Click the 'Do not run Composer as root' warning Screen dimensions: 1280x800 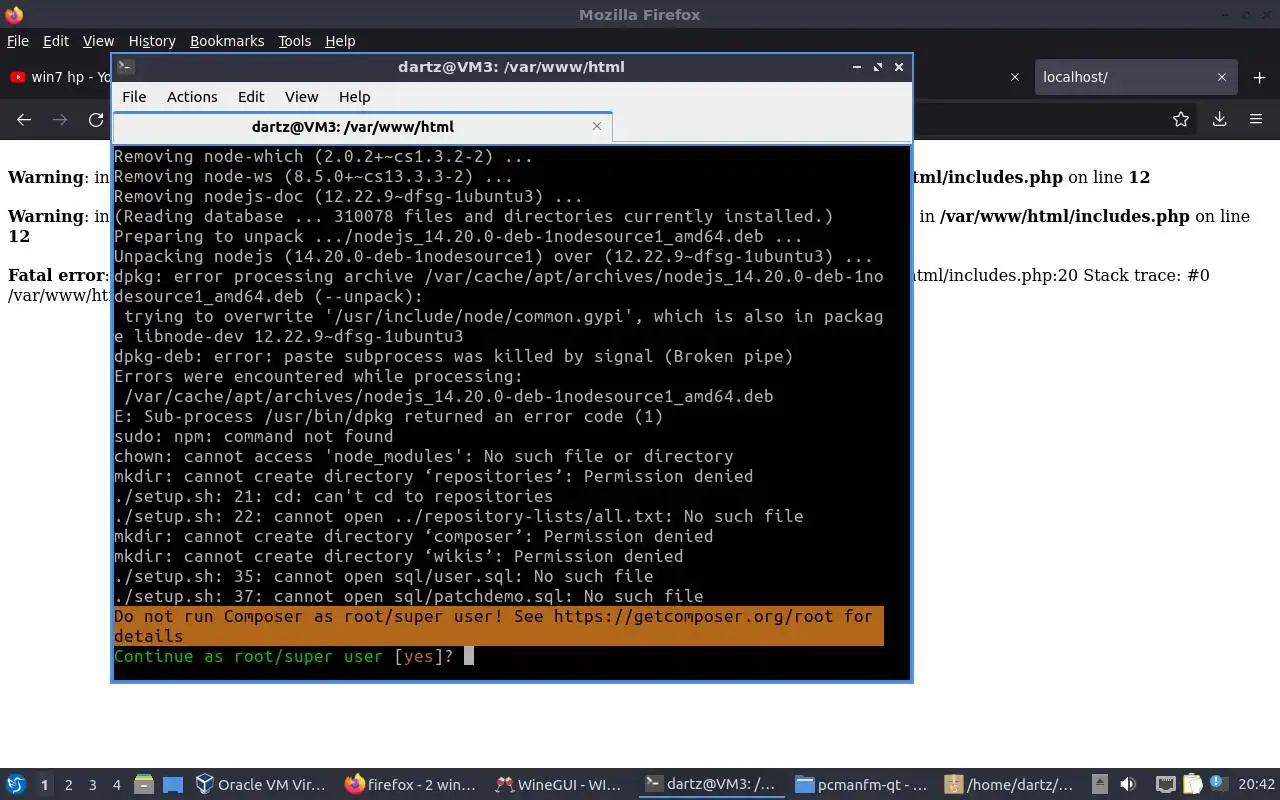click(498, 626)
